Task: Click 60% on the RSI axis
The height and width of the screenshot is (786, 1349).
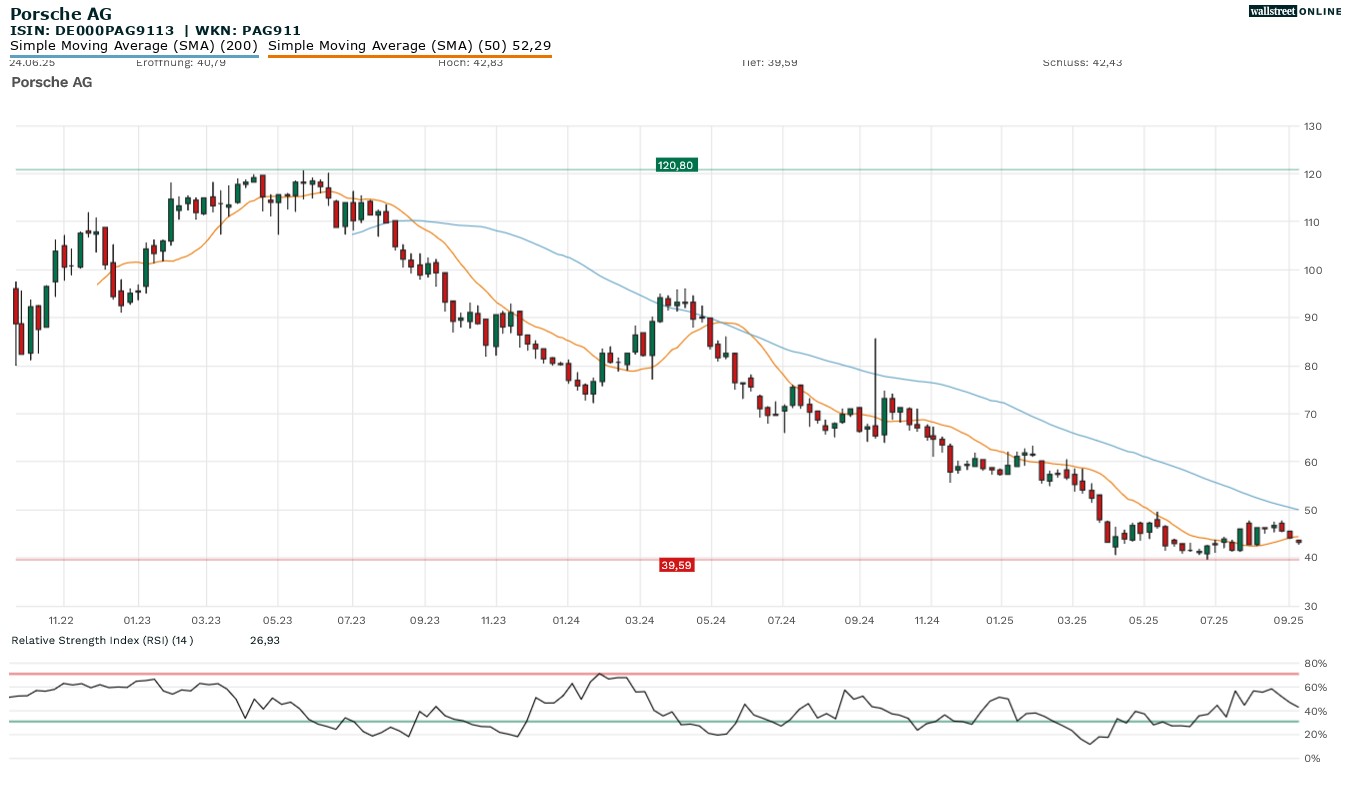Action: (1315, 688)
